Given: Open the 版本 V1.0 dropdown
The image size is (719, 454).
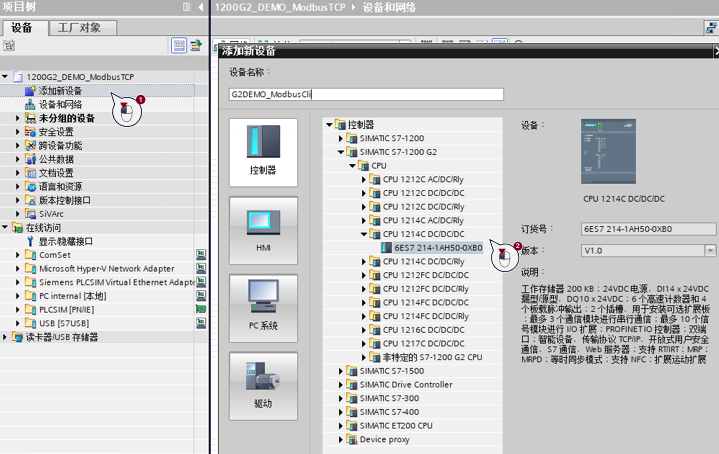Looking at the screenshot, I should point(710,251).
